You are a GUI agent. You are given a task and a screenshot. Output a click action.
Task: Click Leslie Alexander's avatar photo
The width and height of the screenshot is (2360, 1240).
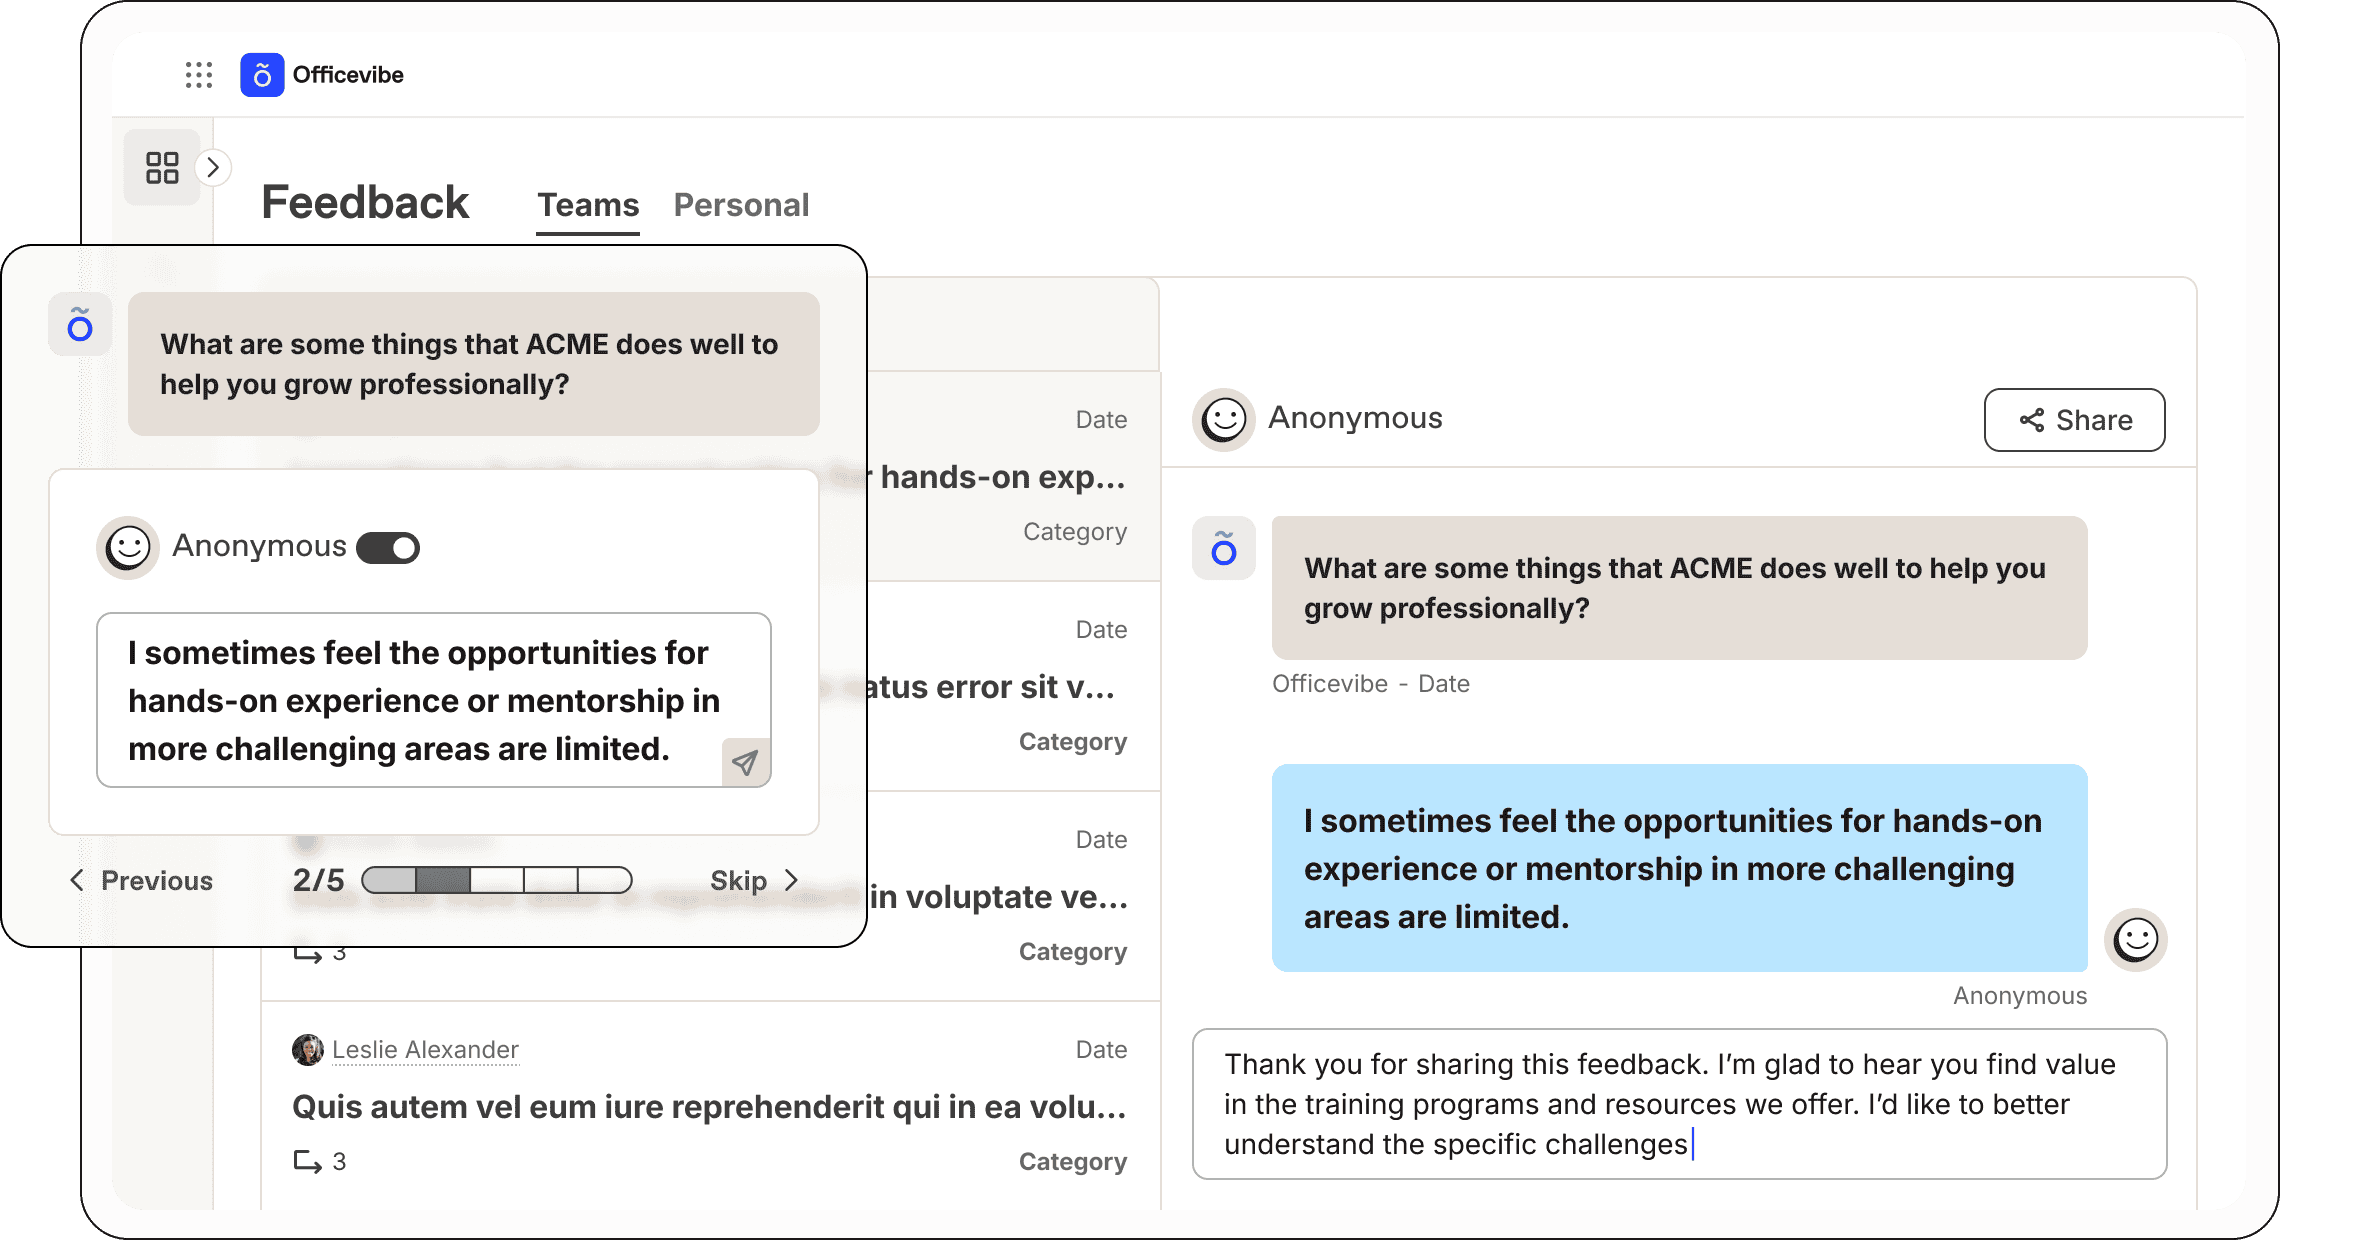point(307,1050)
